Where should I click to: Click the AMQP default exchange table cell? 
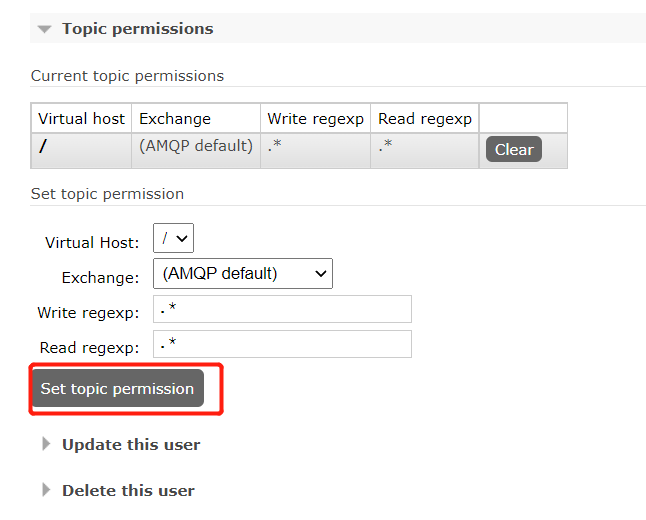click(196, 150)
